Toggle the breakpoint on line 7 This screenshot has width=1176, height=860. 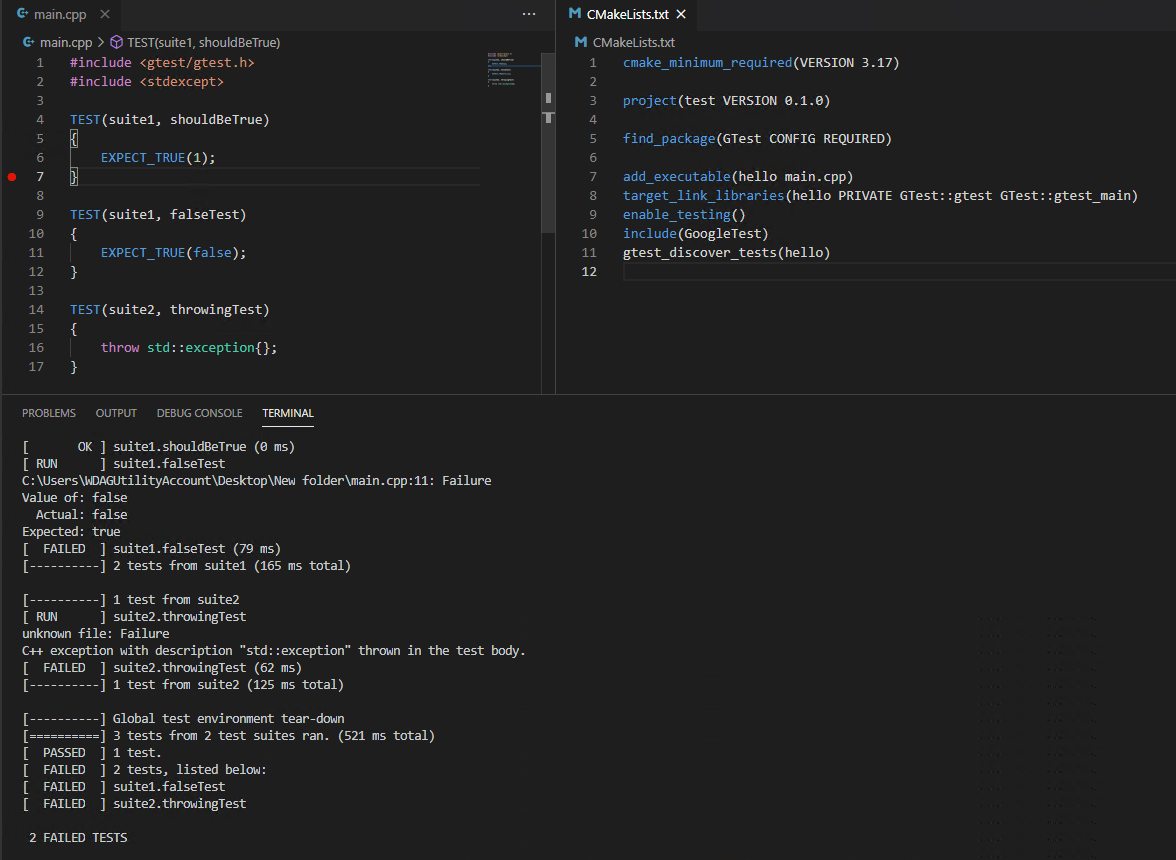tap(12, 177)
